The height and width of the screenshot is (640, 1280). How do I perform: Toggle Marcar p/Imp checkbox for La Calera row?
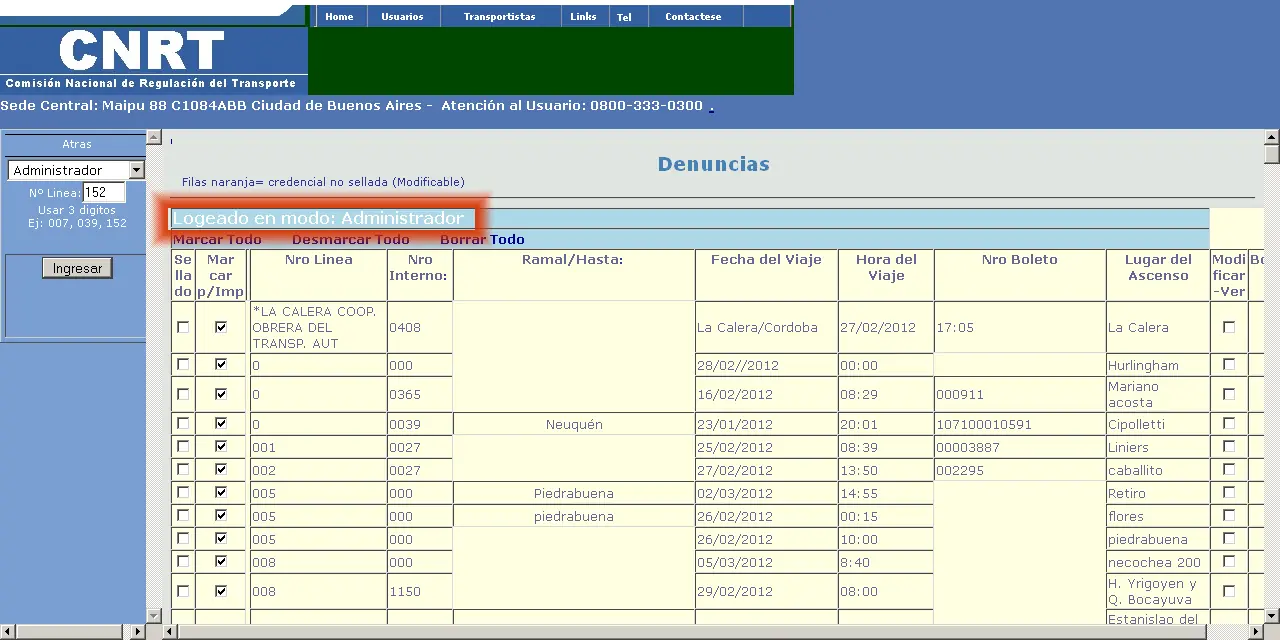coord(221,327)
